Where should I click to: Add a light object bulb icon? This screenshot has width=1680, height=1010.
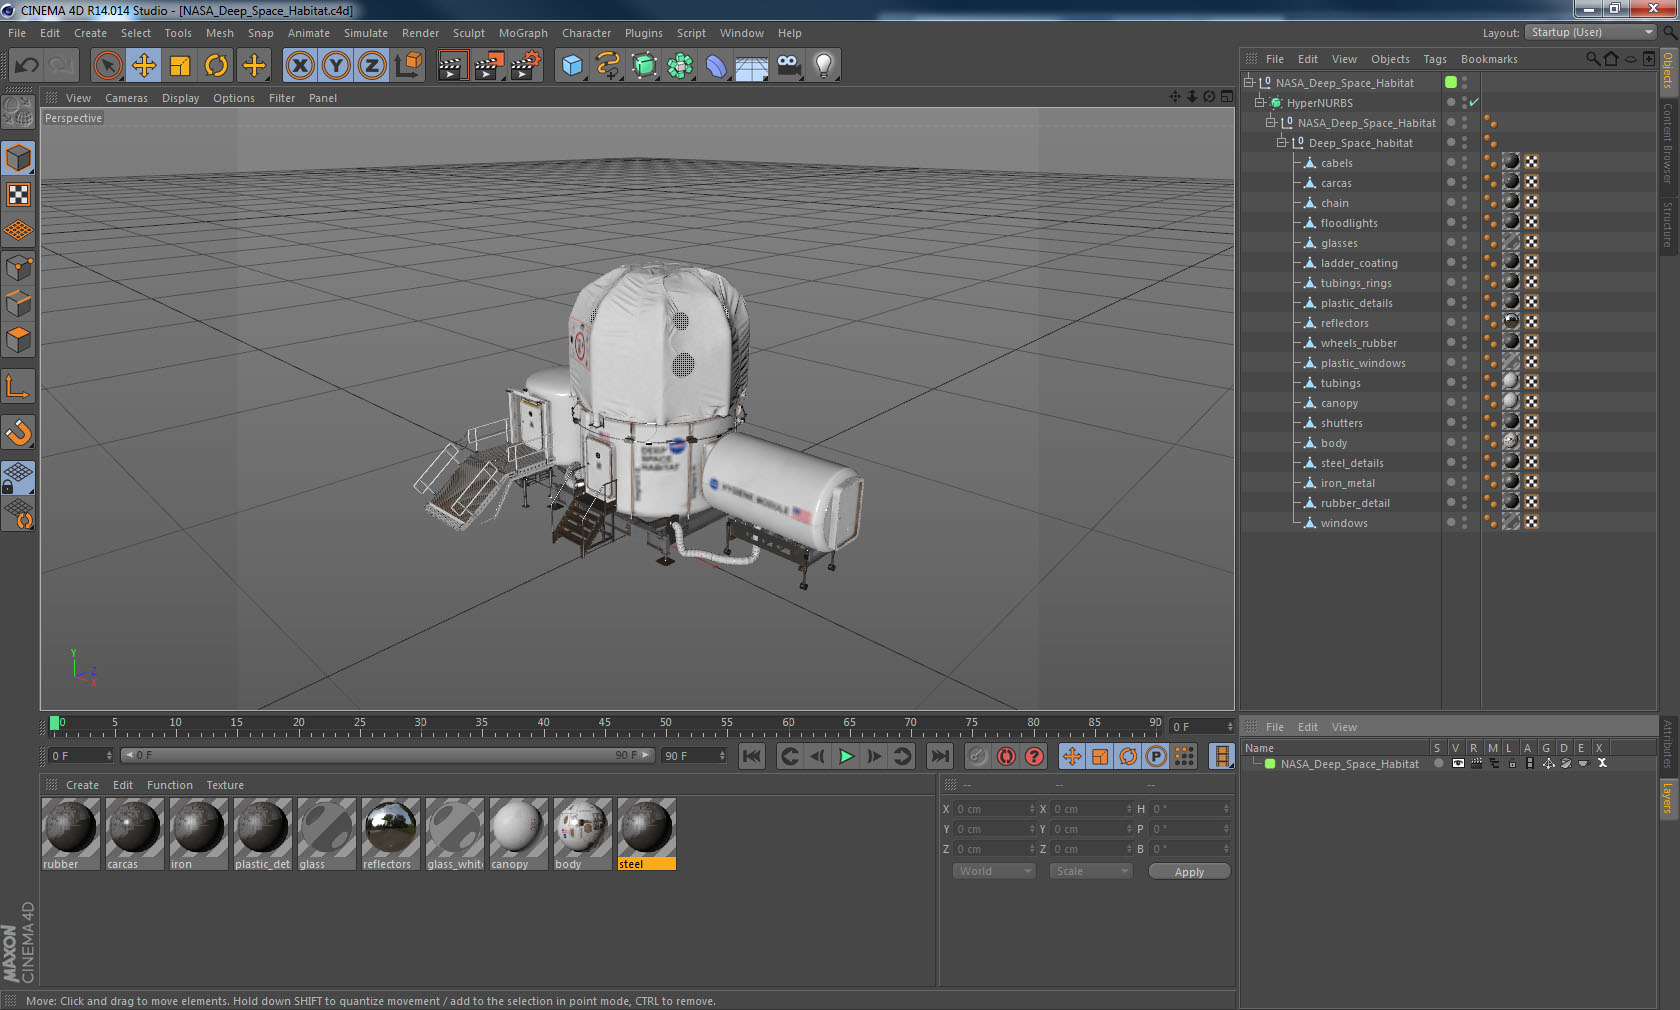[x=824, y=66]
